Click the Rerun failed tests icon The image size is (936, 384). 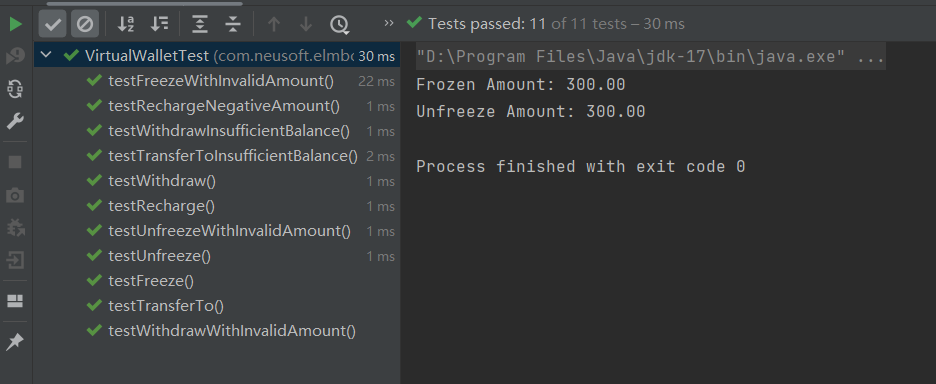click(15, 57)
